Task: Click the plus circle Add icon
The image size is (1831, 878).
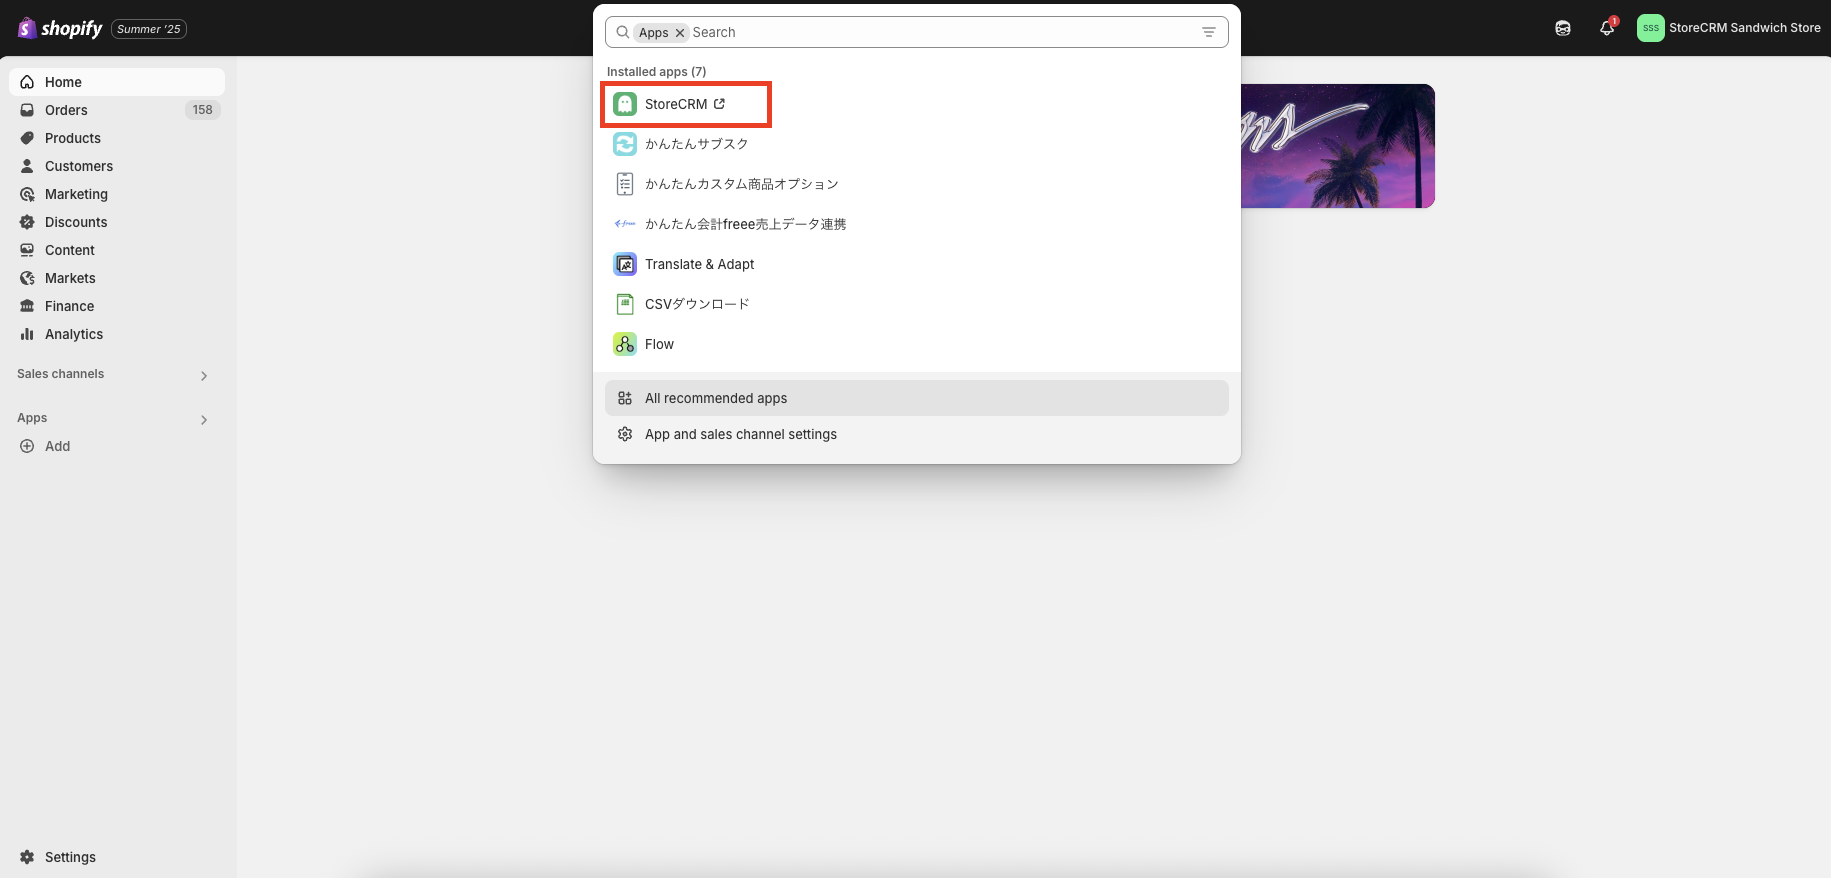Action: pos(27,446)
